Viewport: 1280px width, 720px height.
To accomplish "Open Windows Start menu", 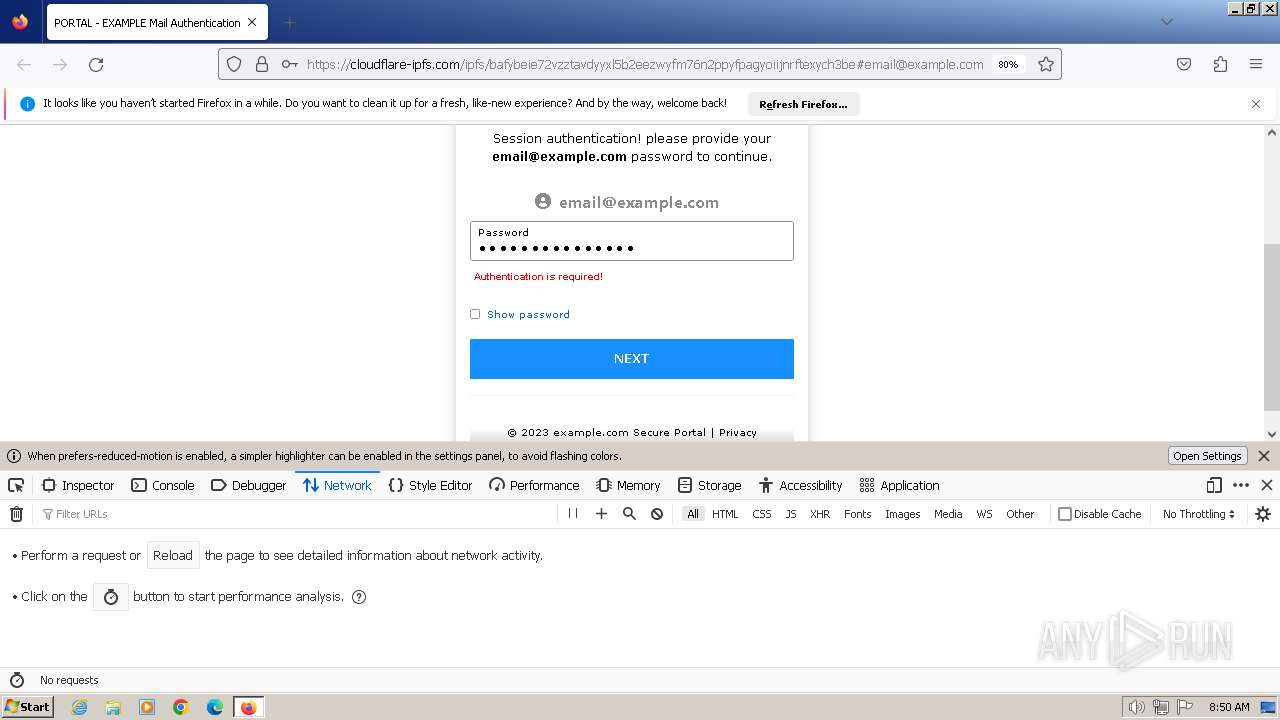I will [x=27, y=707].
